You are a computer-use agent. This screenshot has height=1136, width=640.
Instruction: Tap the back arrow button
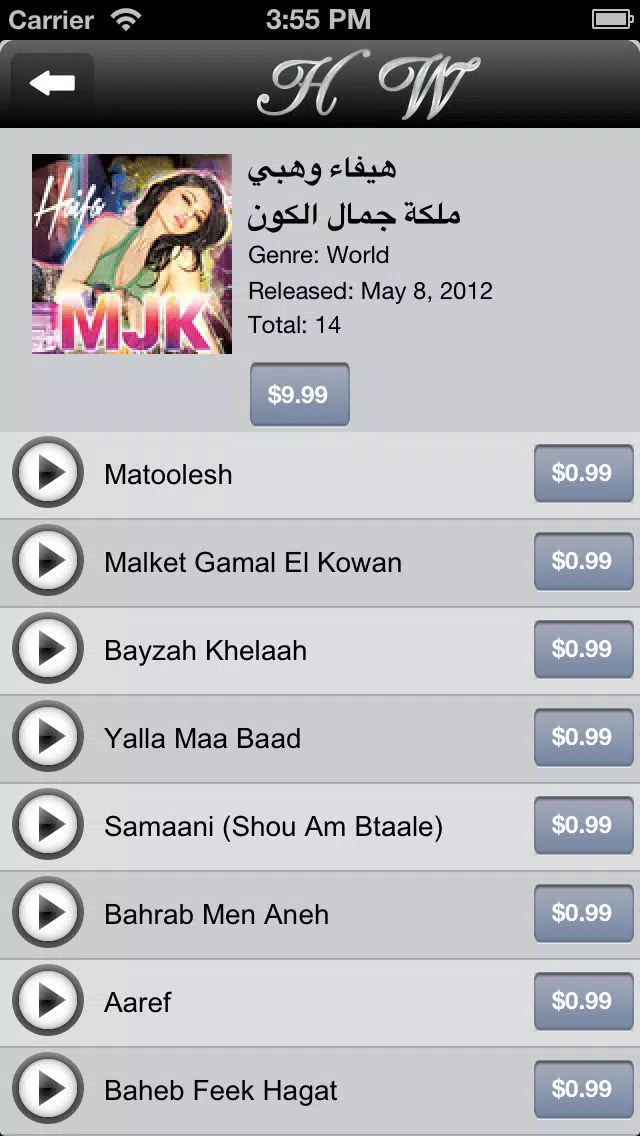(52, 83)
